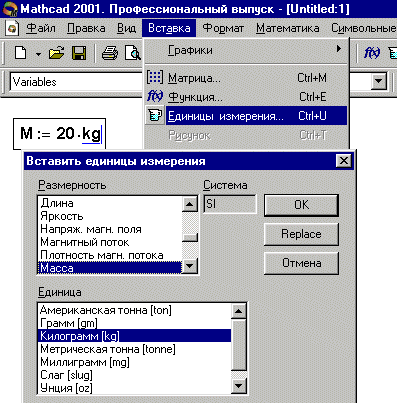Select Плотность магн. потока dimension

click(x=110, y=255)
